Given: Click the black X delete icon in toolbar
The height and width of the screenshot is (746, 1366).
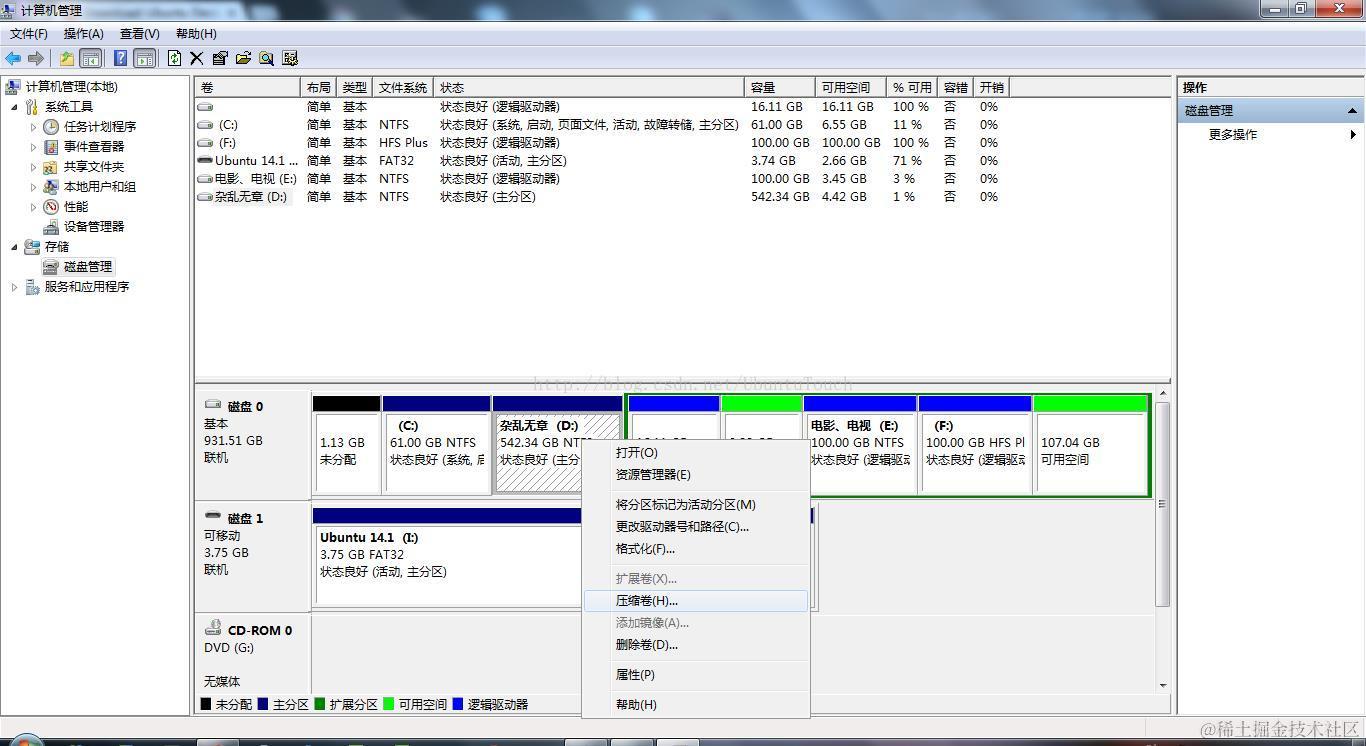Looking at the screenshot, I should click(196, 58).
